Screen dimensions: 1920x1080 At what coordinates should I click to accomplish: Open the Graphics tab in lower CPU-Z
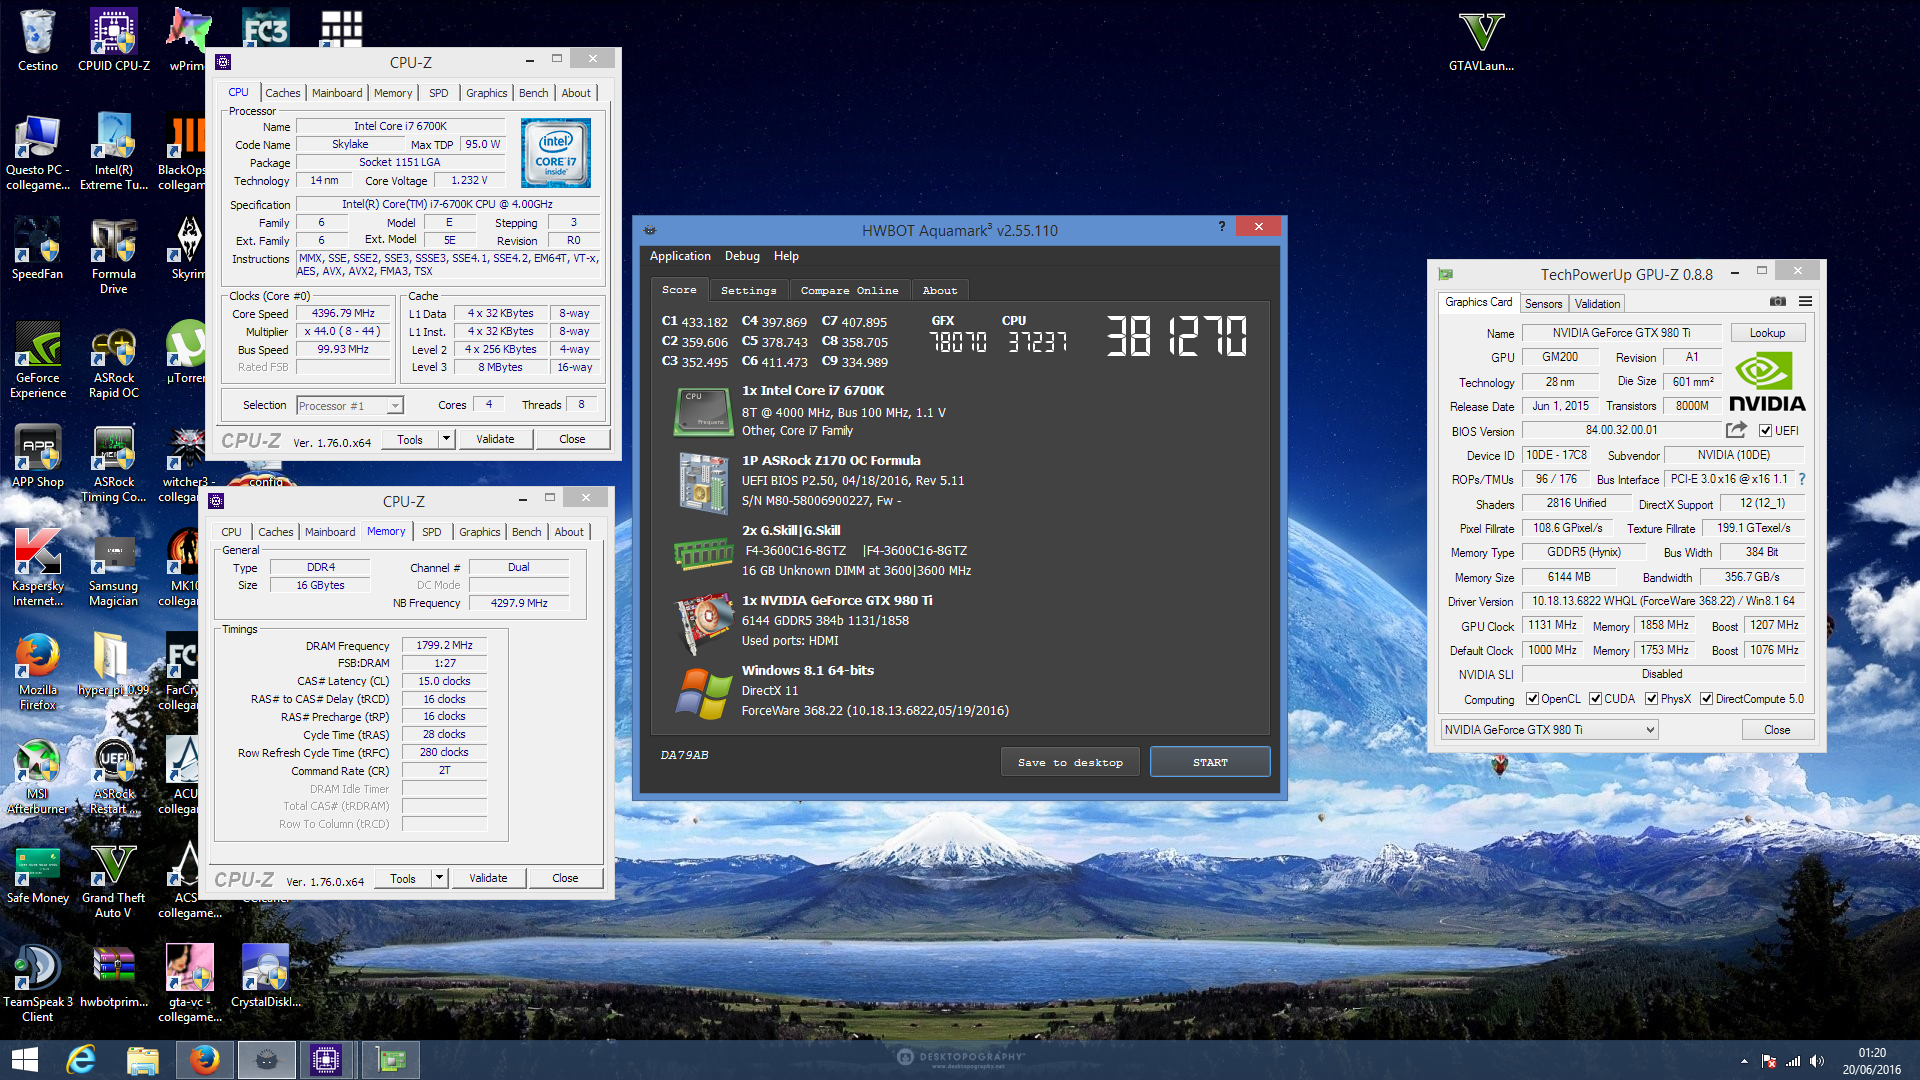(479, 532)
